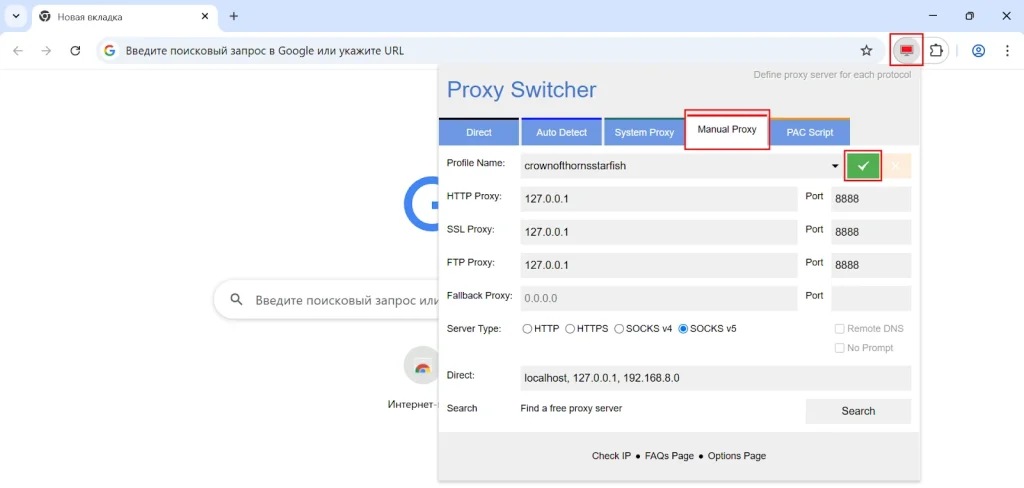Switch to the PAC Script tab

[x=810, y=132]
